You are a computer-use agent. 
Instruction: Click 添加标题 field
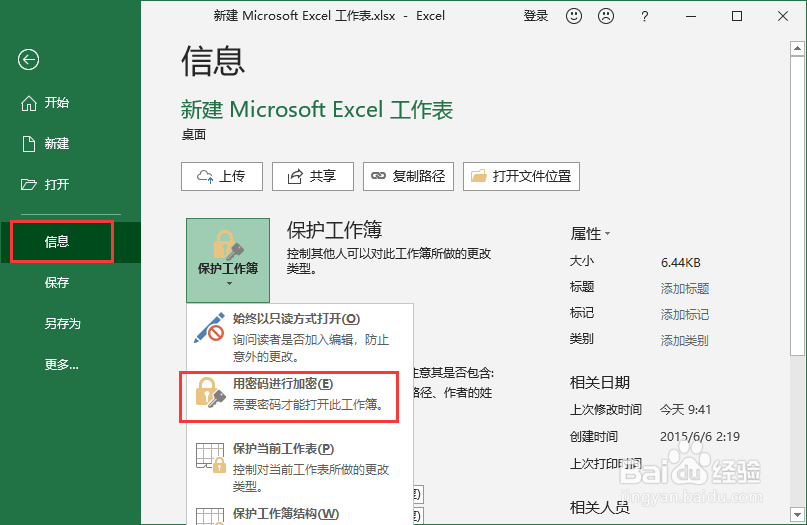[685, 289]
